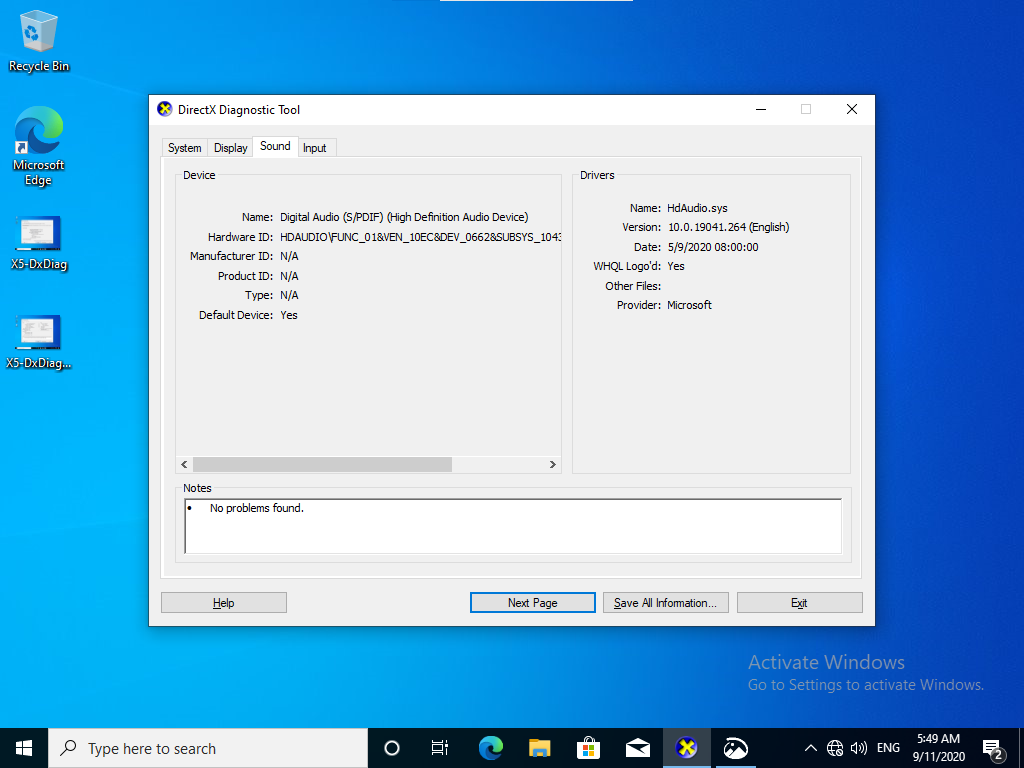This screenshot has width=1024, height=768.
Task: Minimize the DirectX Diagnostic Tool window
Action: coord(761,110)
